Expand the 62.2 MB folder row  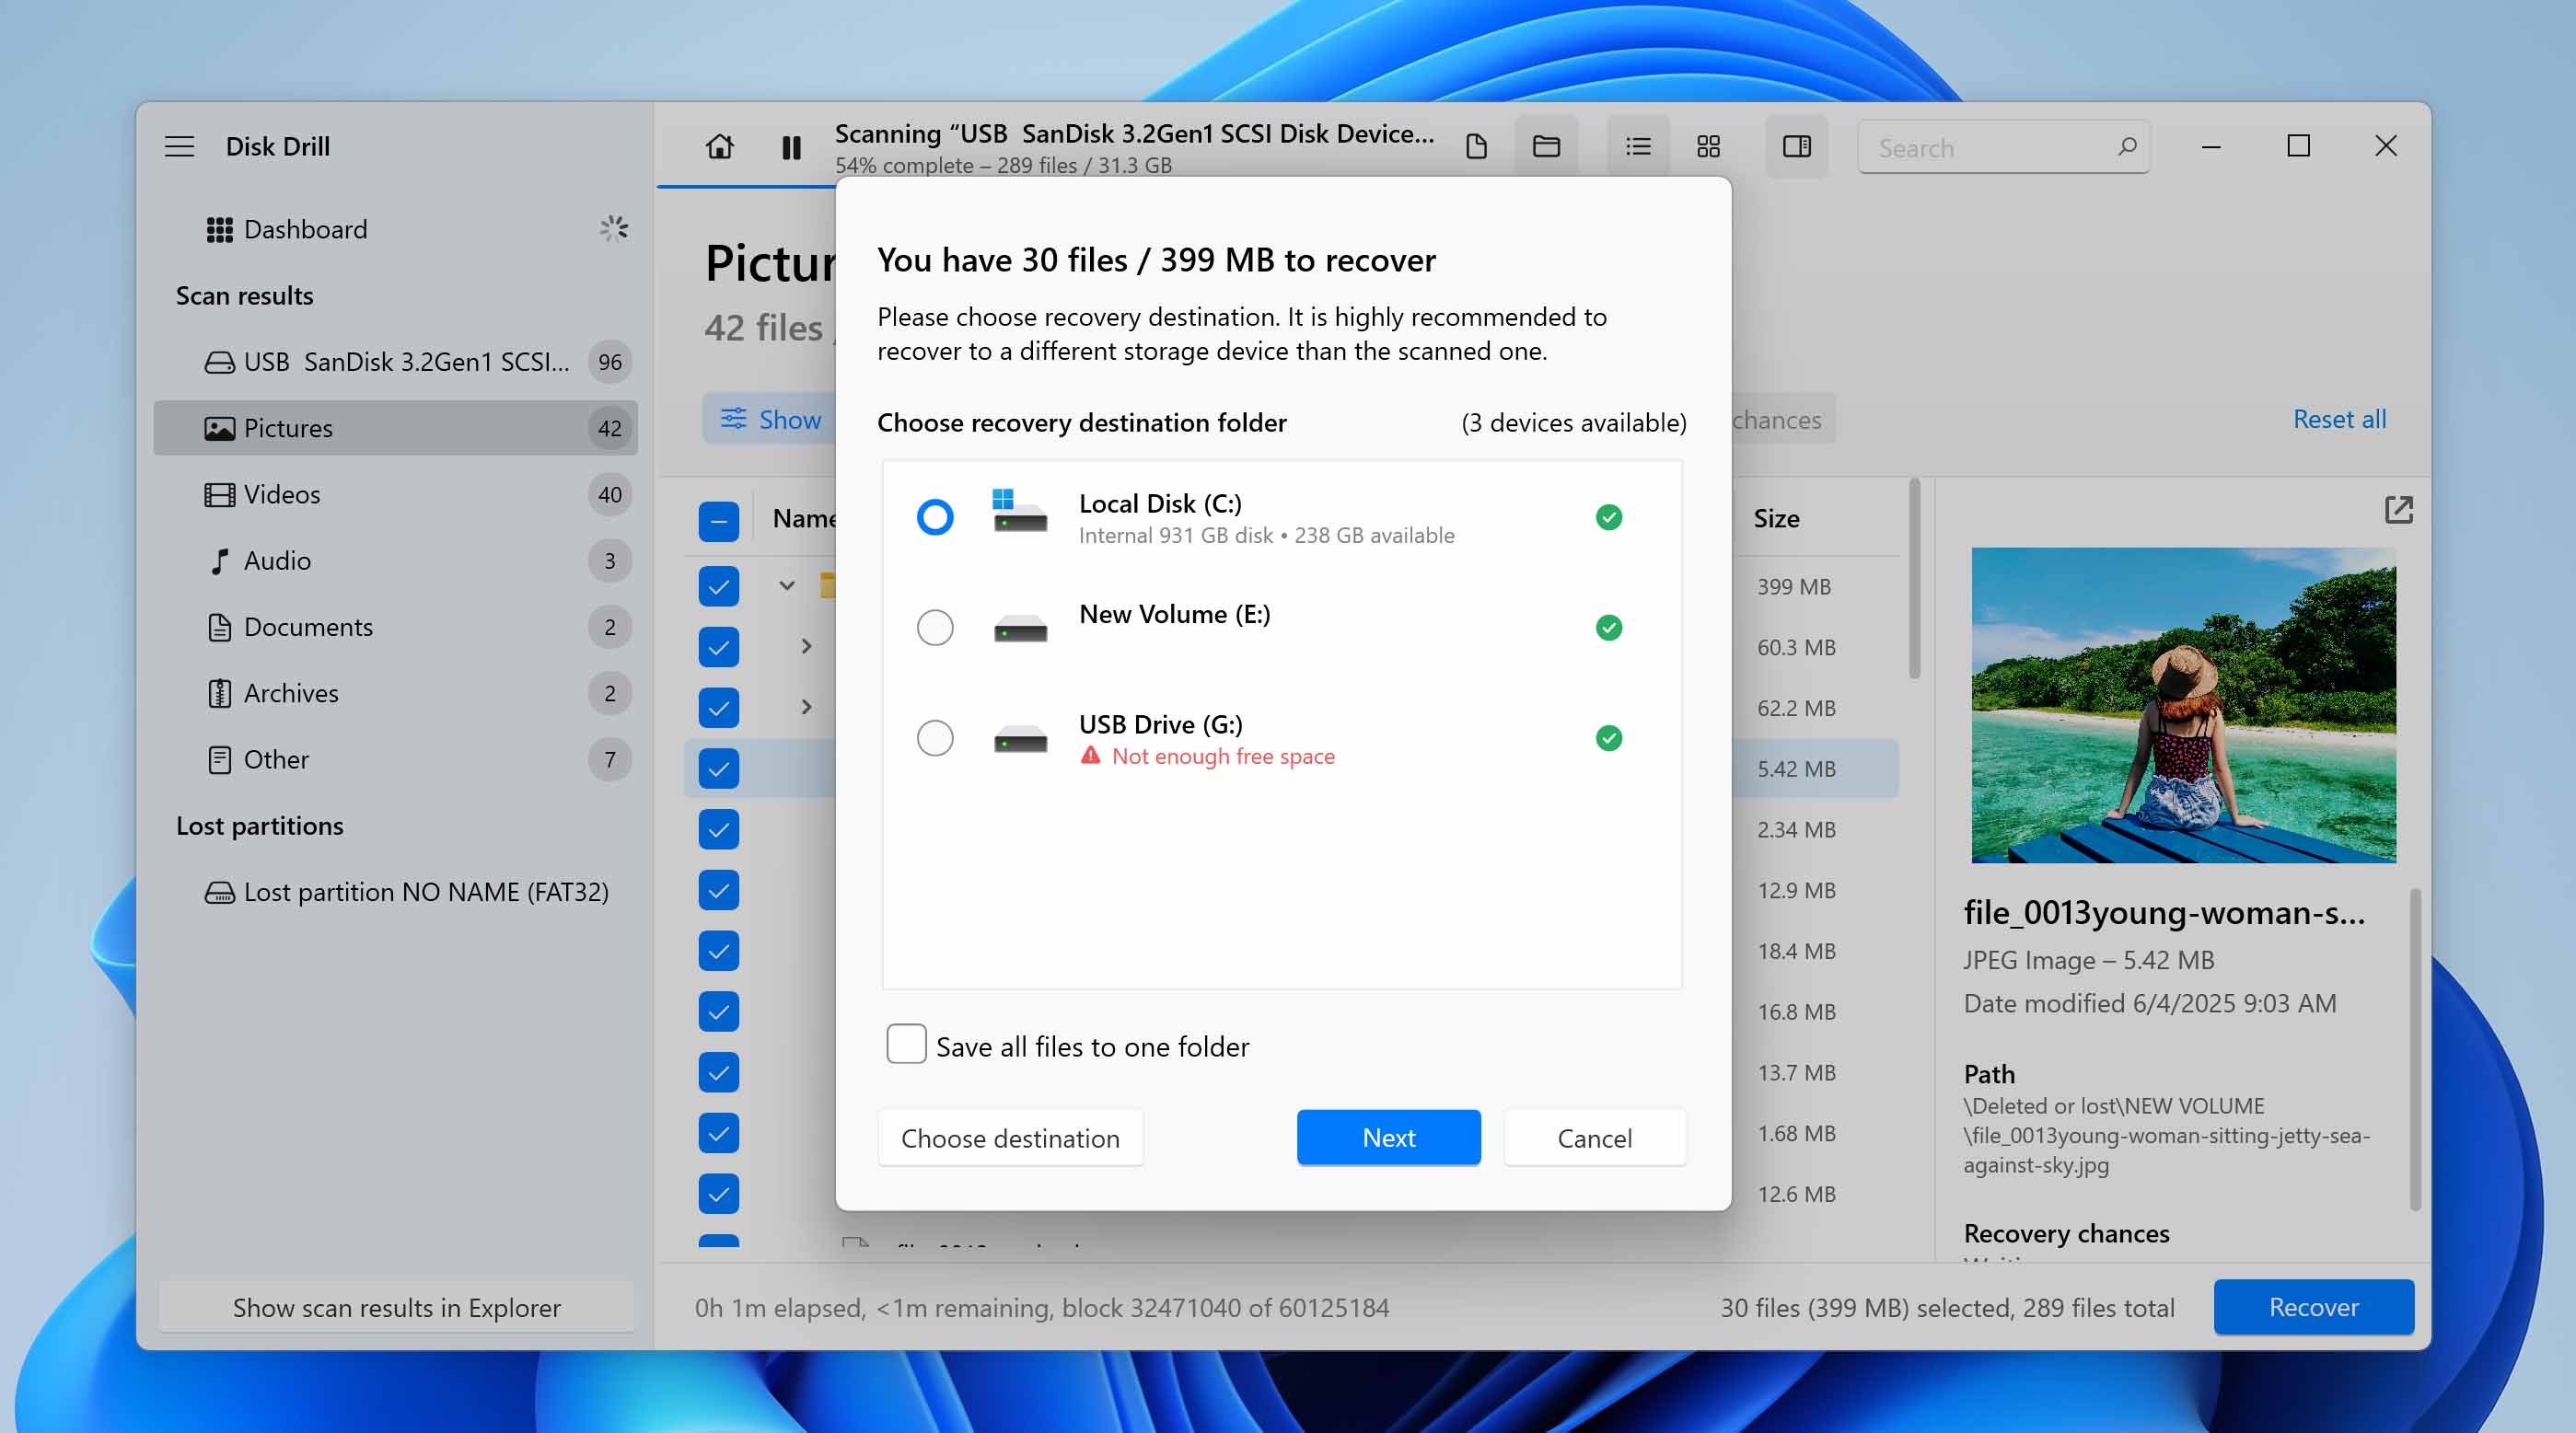click(x=806, y=708)
